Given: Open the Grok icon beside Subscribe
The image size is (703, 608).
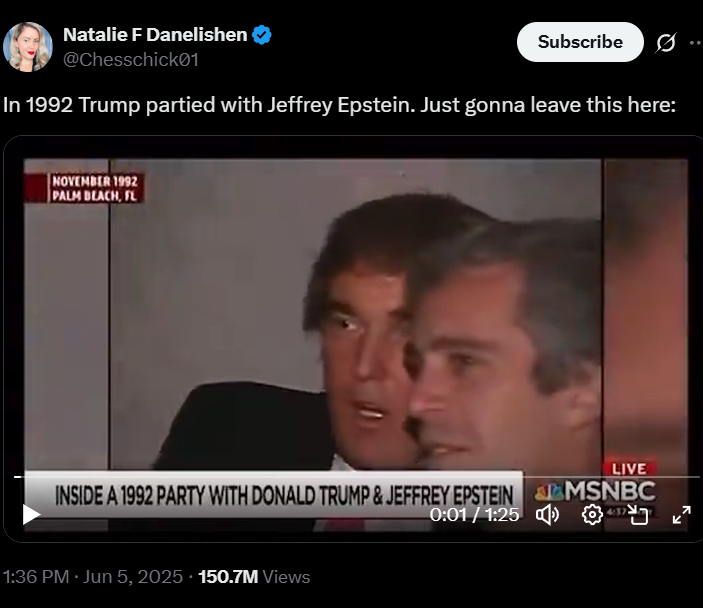Looking at the screenshot, I should click(665, 42).
